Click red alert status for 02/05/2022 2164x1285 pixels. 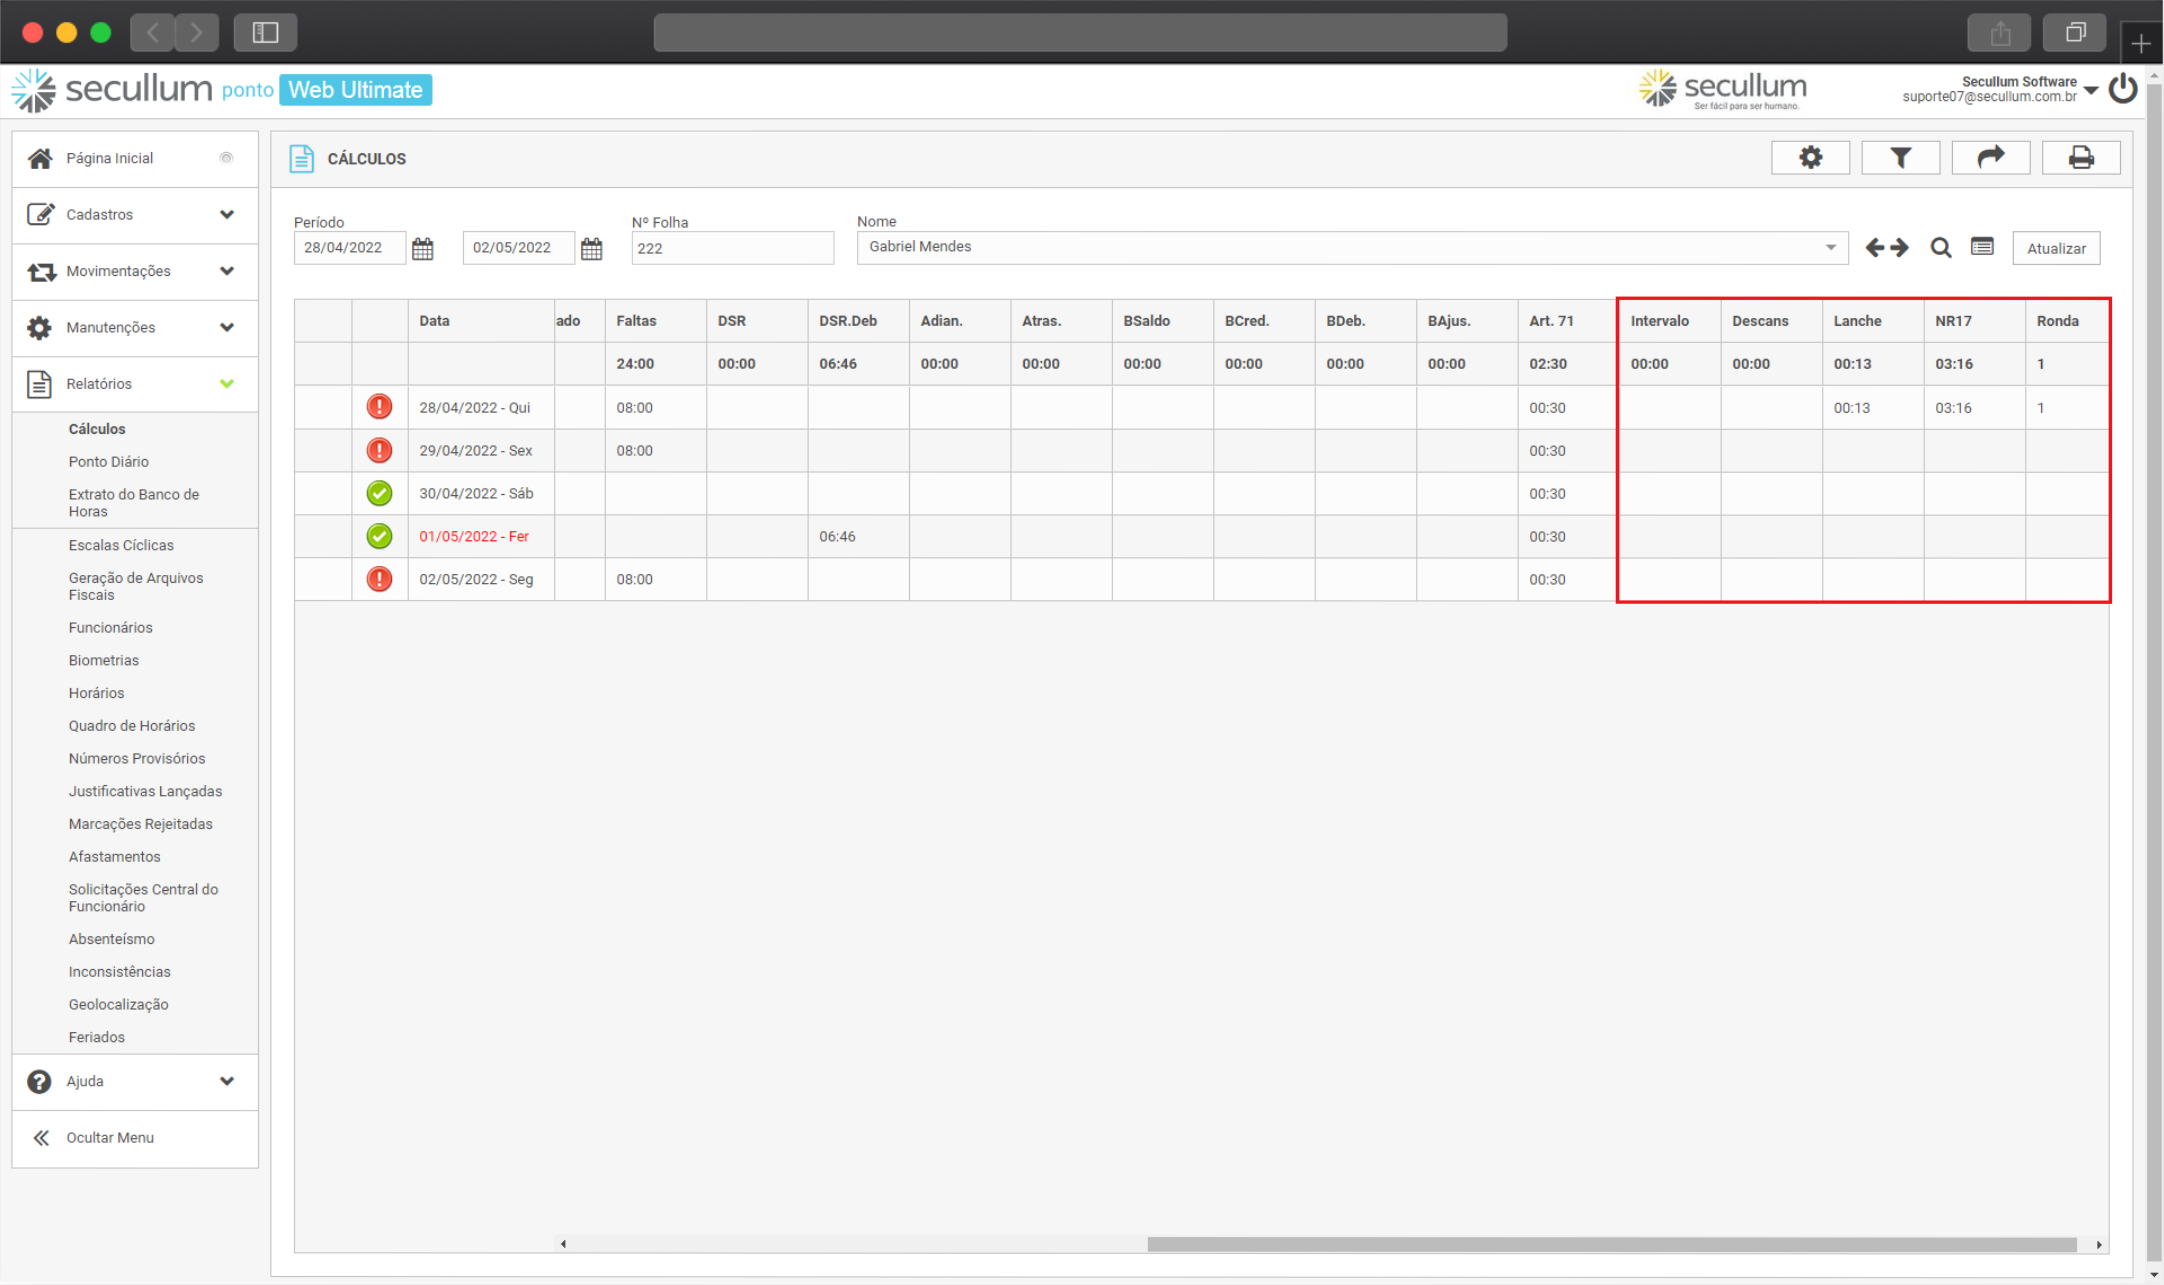click(x=379, y=579)
